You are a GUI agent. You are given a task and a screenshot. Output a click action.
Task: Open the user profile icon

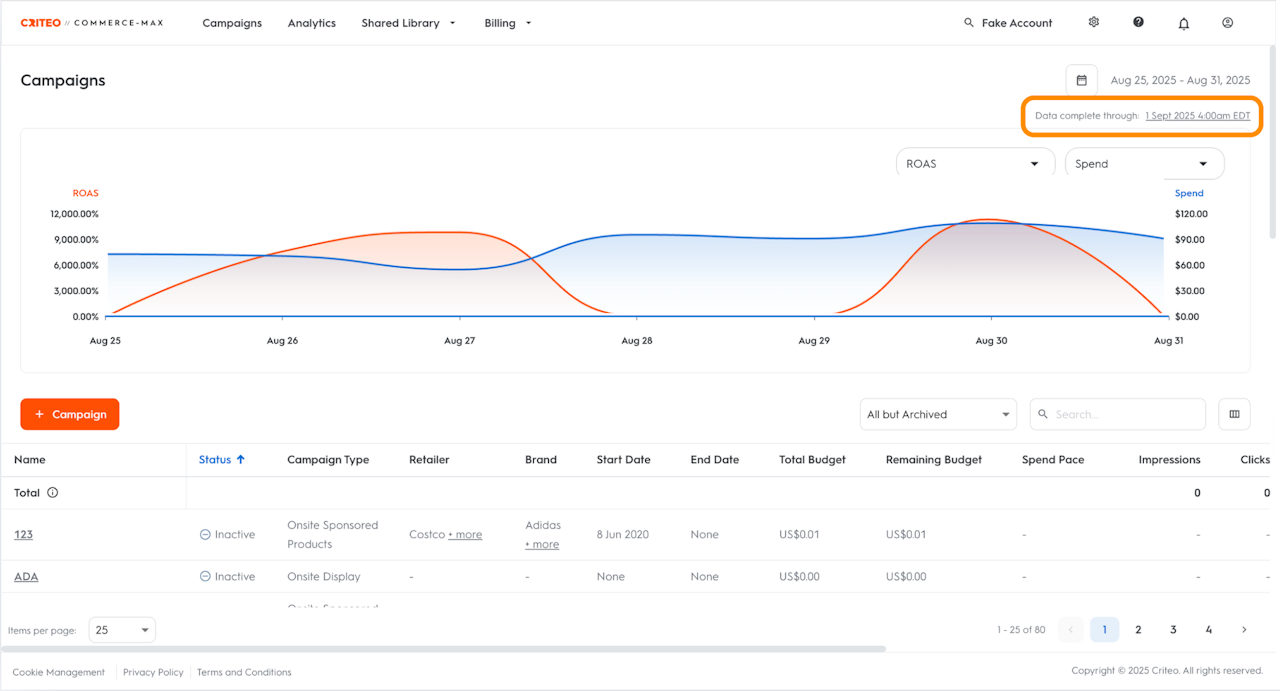tap(1228, 23)
